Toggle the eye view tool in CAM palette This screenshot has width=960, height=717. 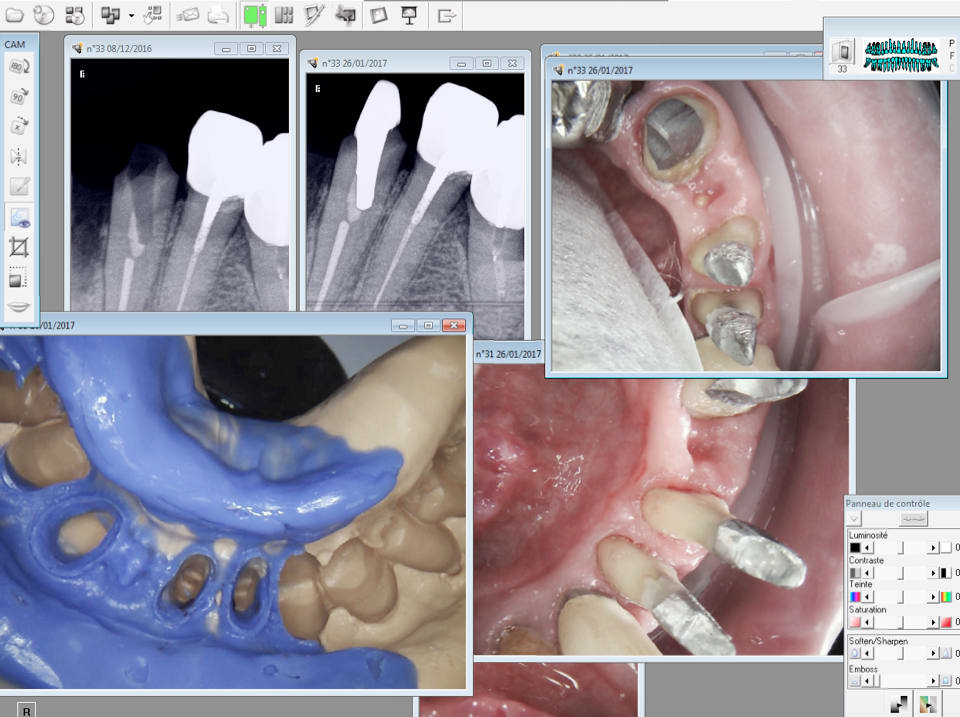coord(18,217)
